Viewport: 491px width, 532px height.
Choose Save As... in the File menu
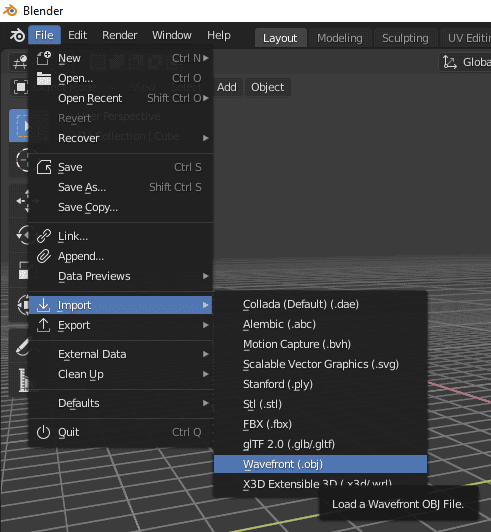coord(120,187)
